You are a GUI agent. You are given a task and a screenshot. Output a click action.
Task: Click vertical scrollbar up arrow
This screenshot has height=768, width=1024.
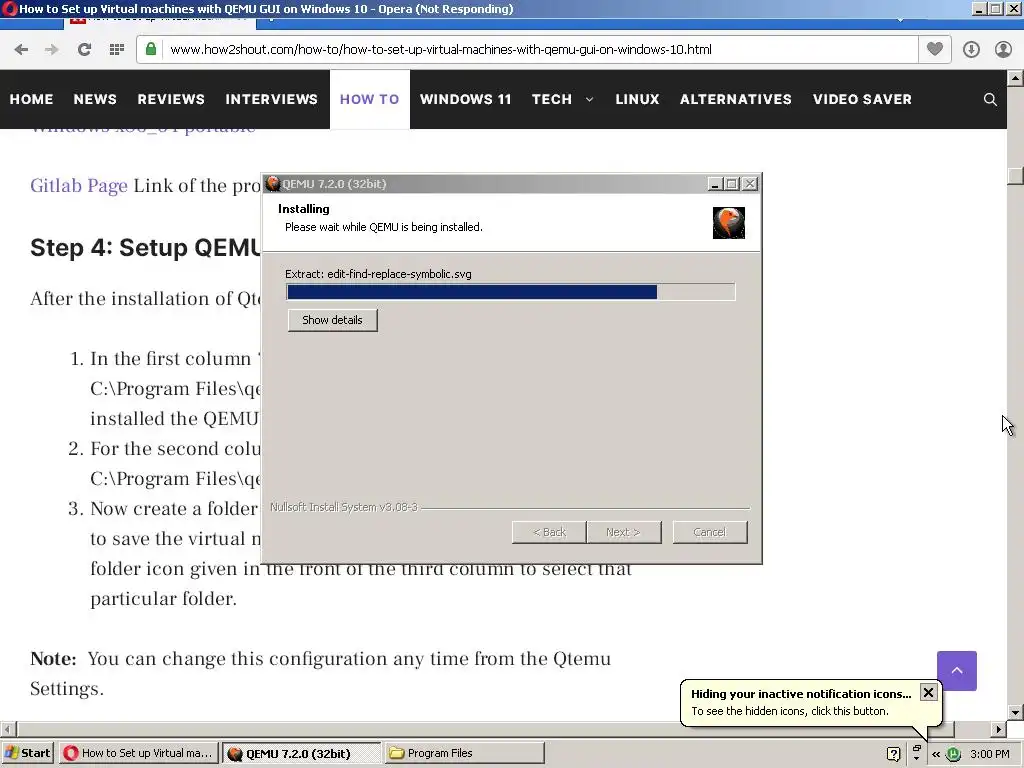pos(1015,78)
